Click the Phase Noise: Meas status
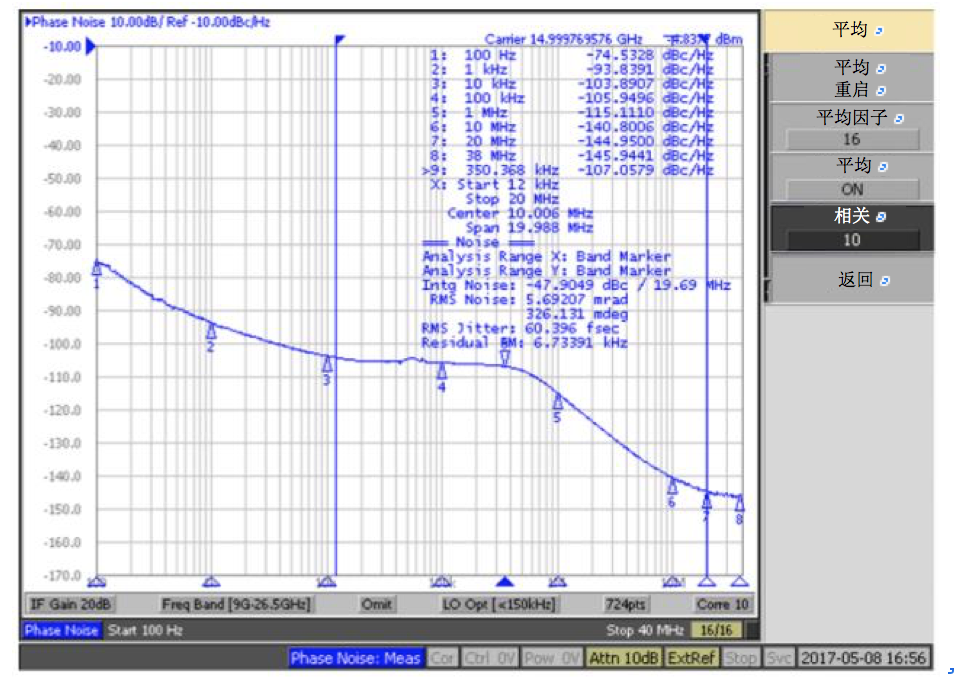Screen dimensions: 960x682 coord(356,658)
